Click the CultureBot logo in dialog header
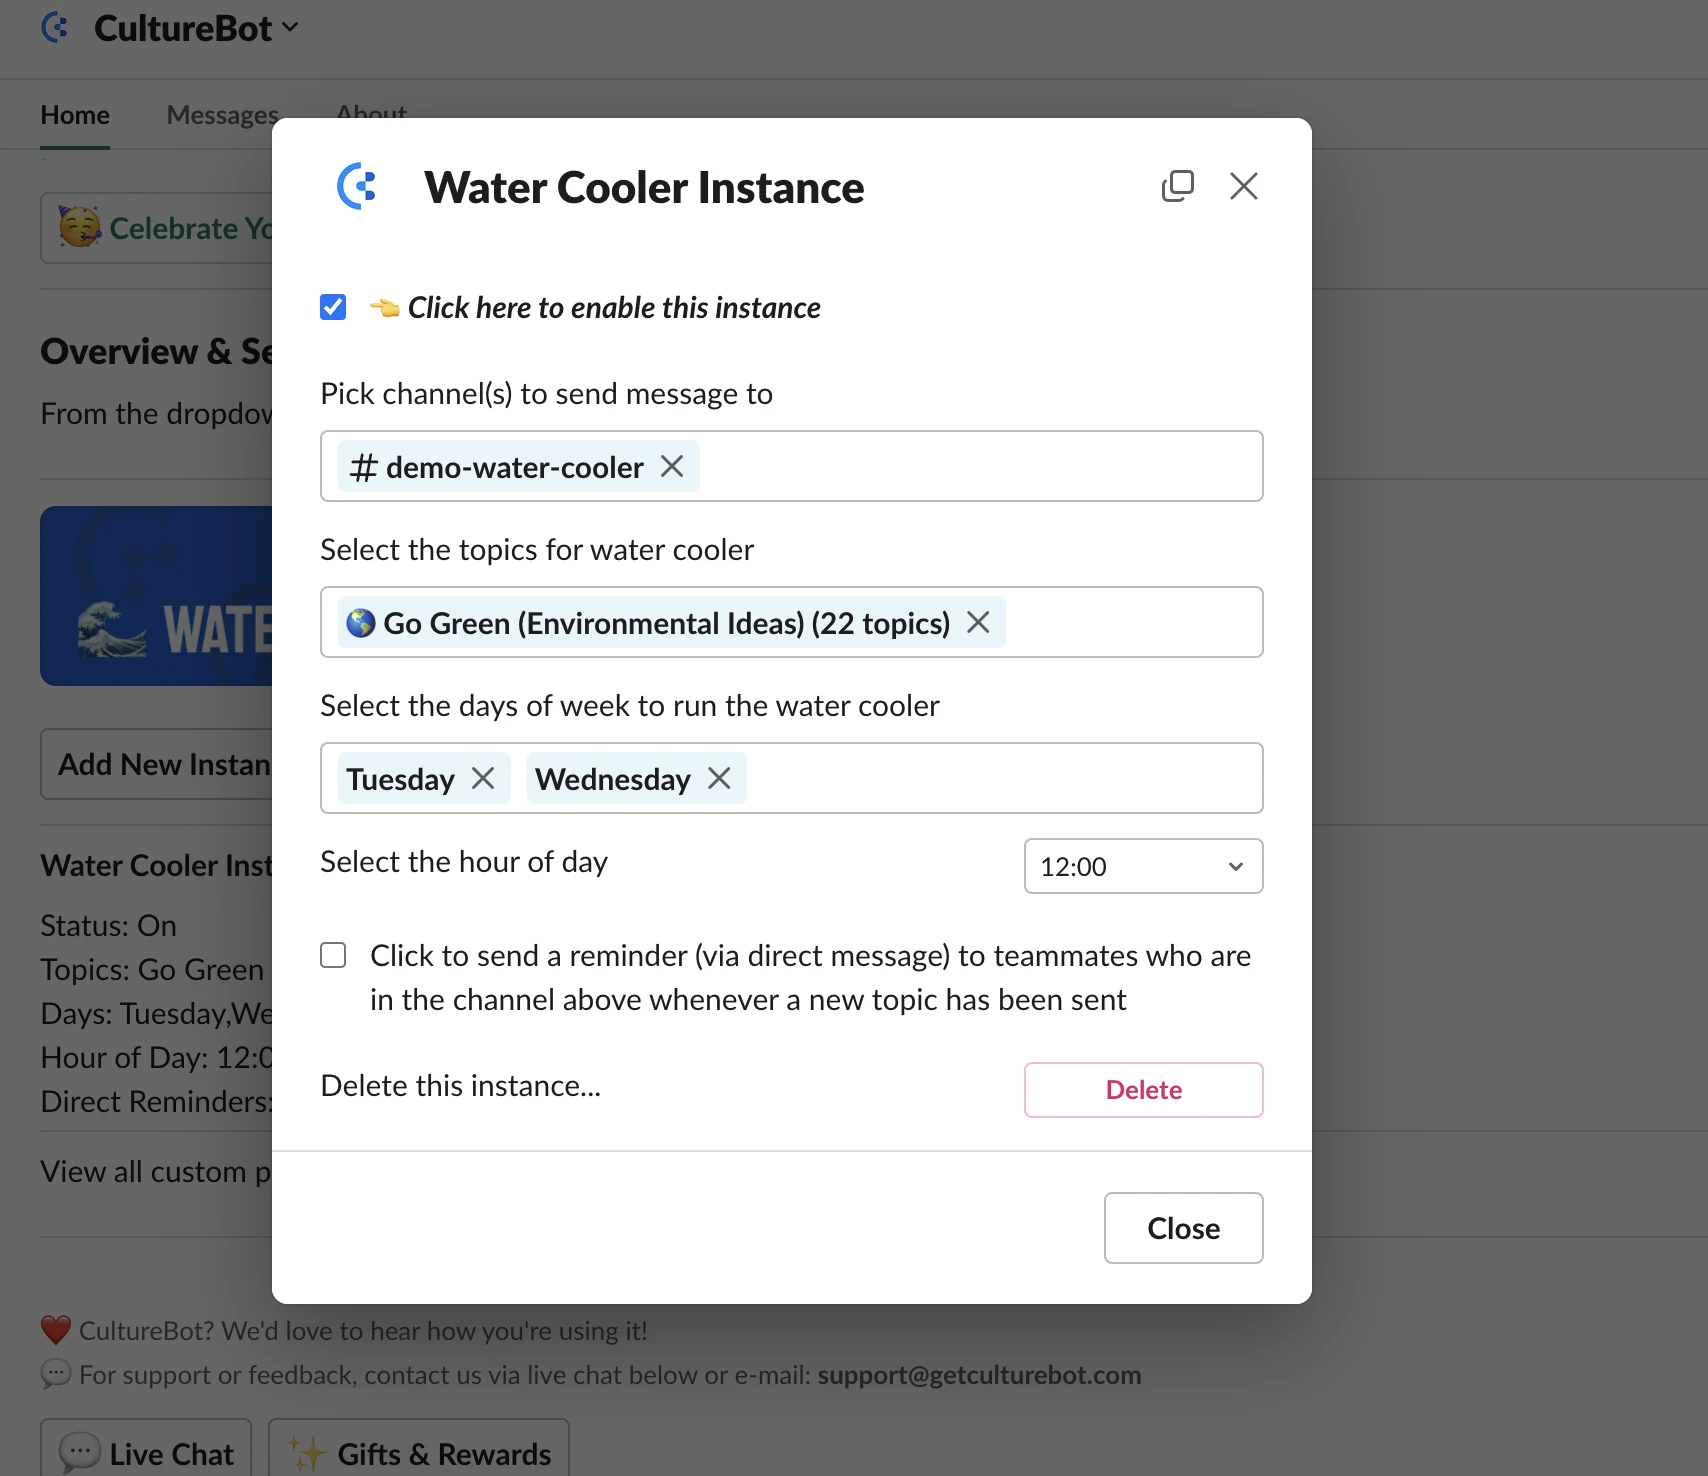Screen dimensions: 1708x1476 point(357,187)
